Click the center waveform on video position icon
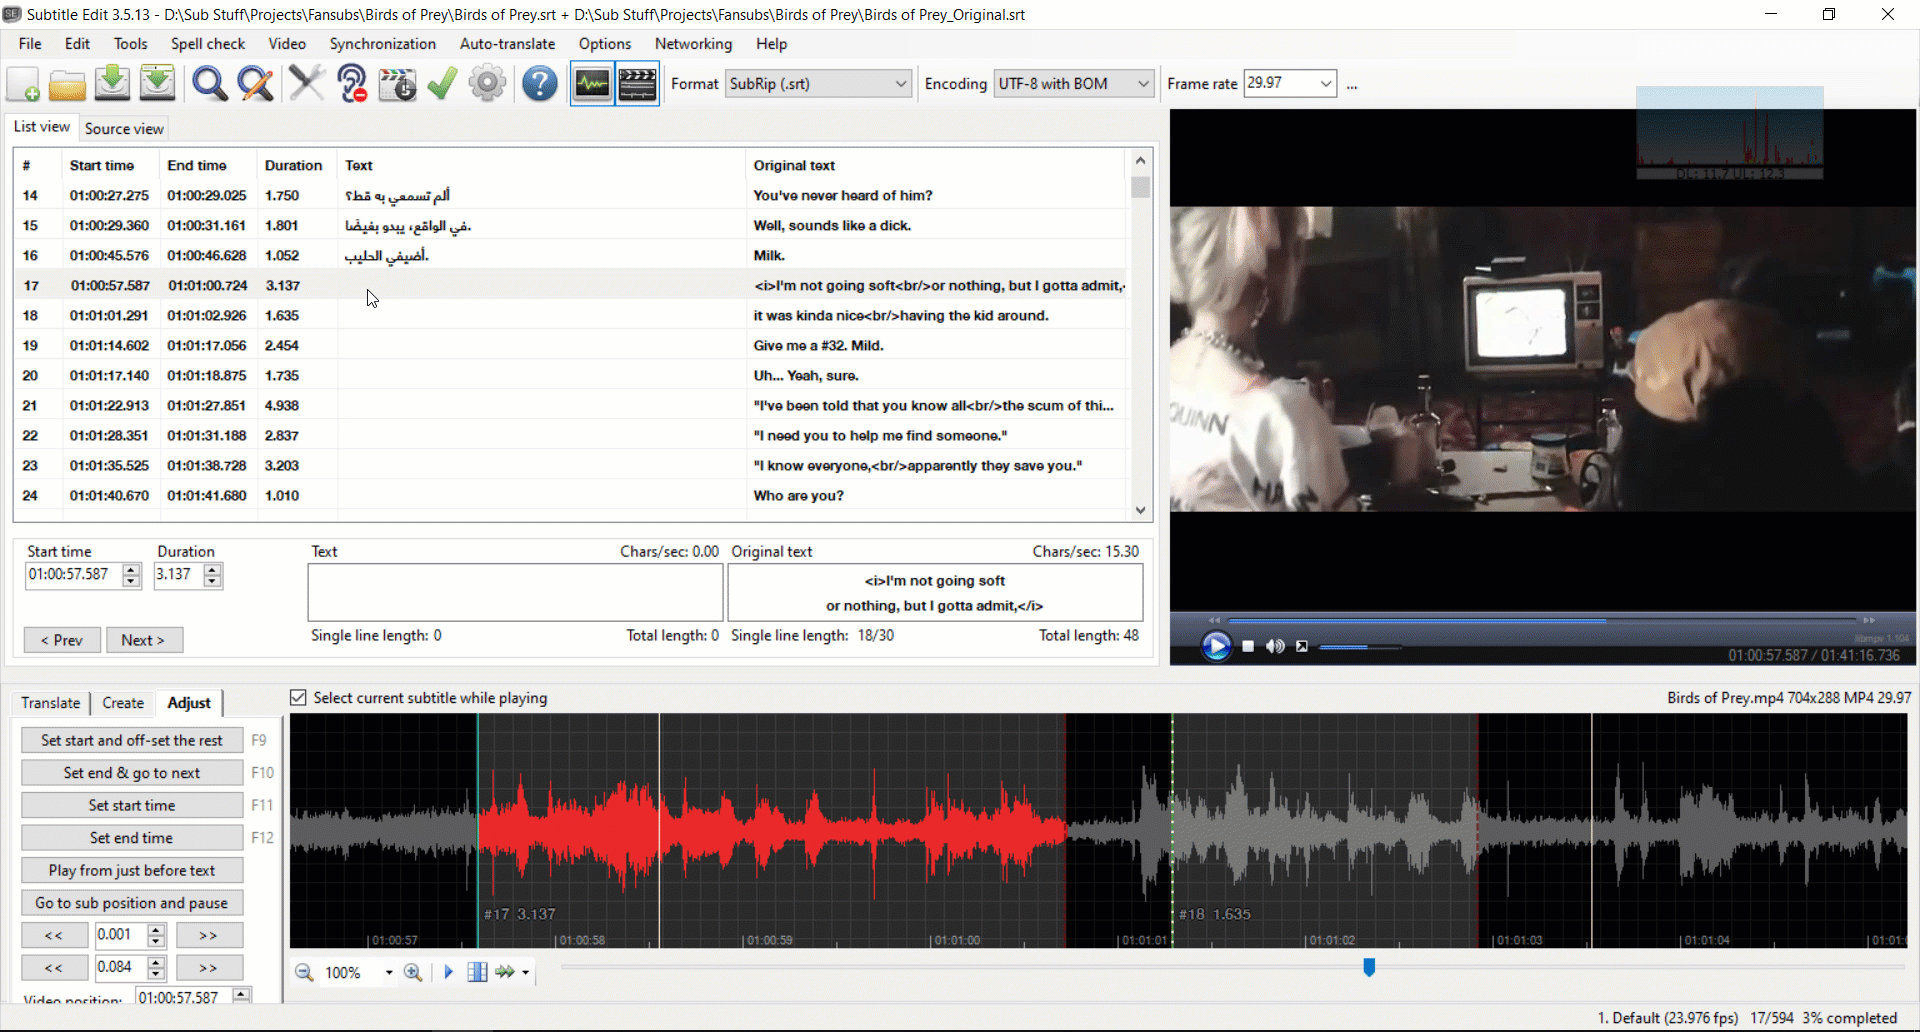1920x1032 pixels. (x=477, y=972)
